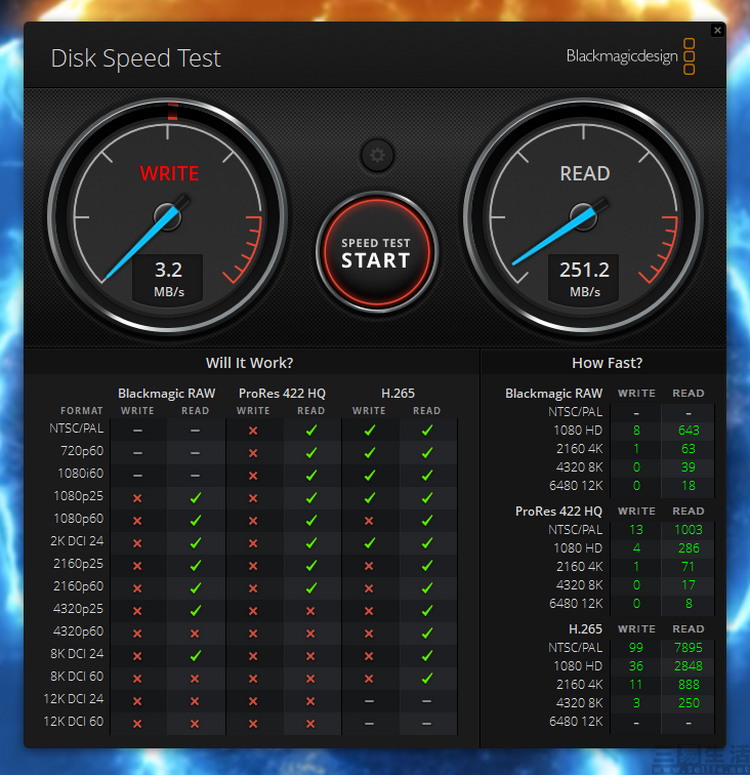Click H.265 read checkmark for 720p60

tap(427, 453)
